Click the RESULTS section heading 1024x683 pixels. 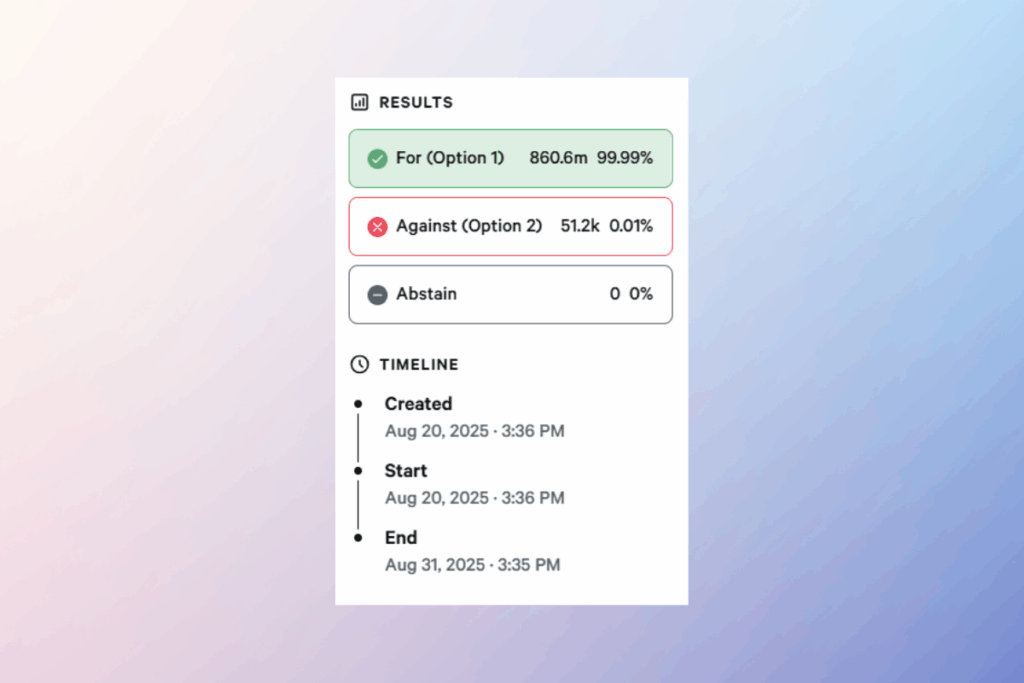pos(416,102)
